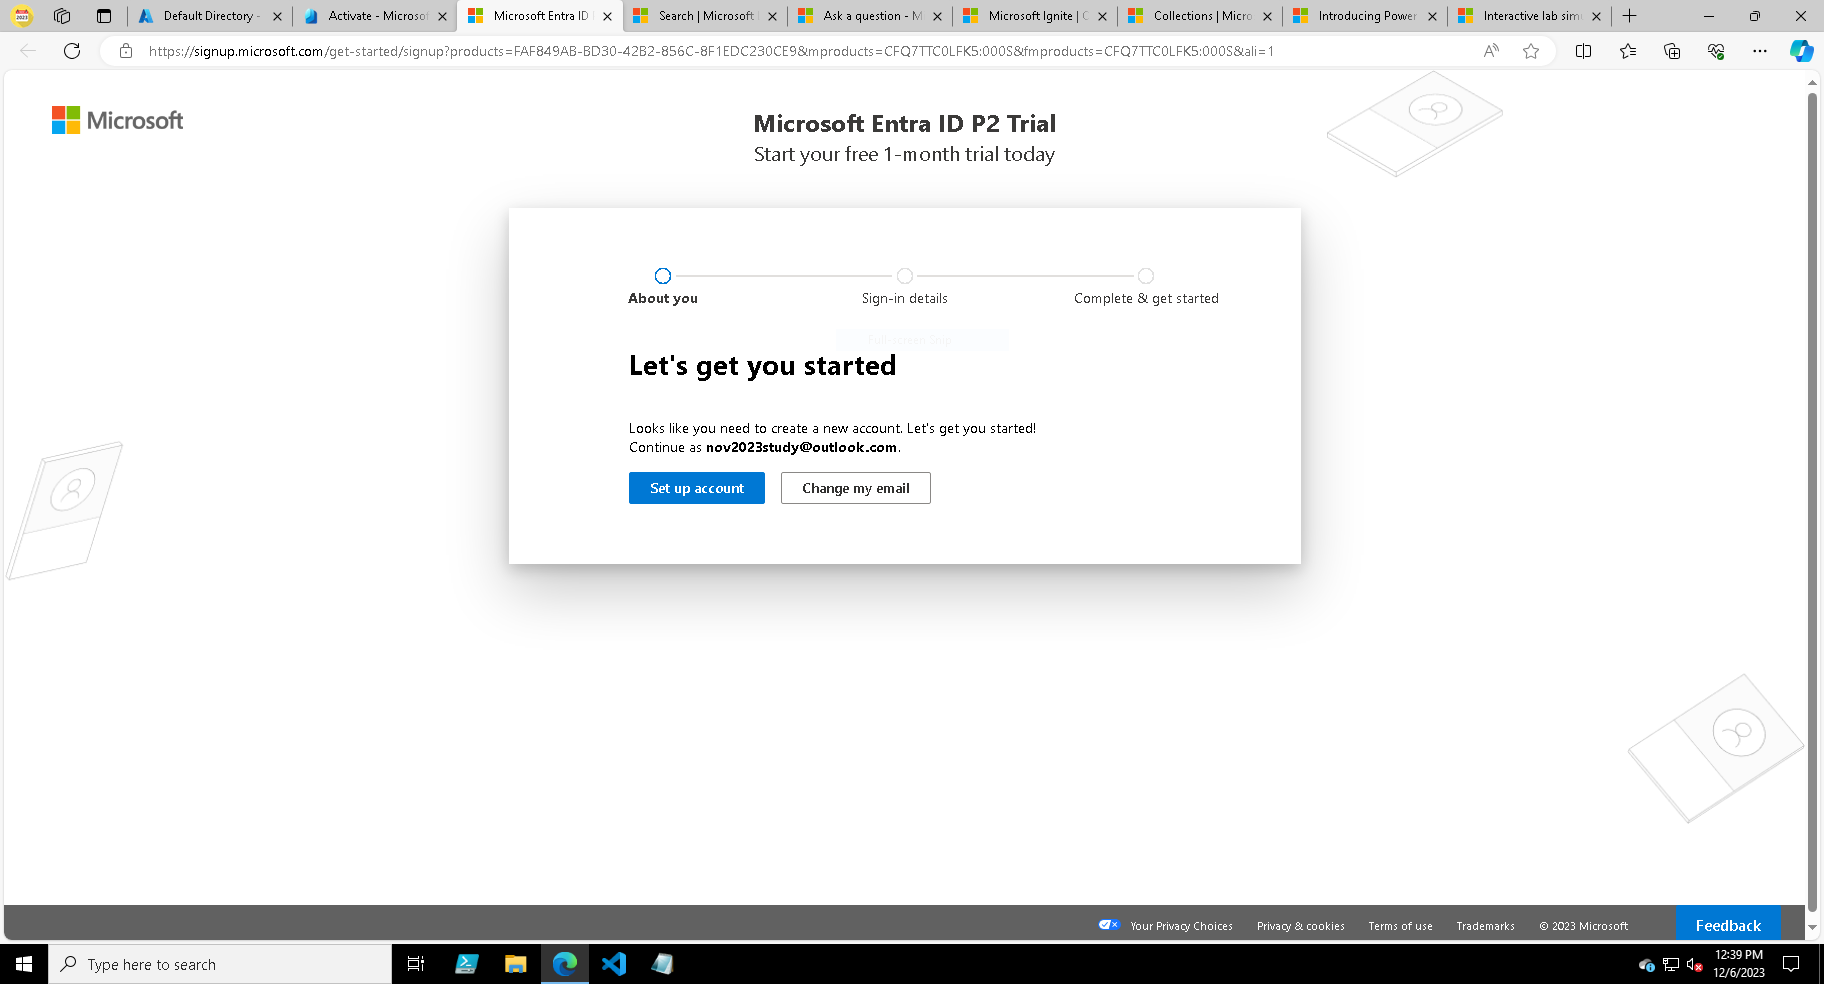Switch to the Default Directory tab
The width and height of the screenshot is (1824, 984).
coord(210,16)
